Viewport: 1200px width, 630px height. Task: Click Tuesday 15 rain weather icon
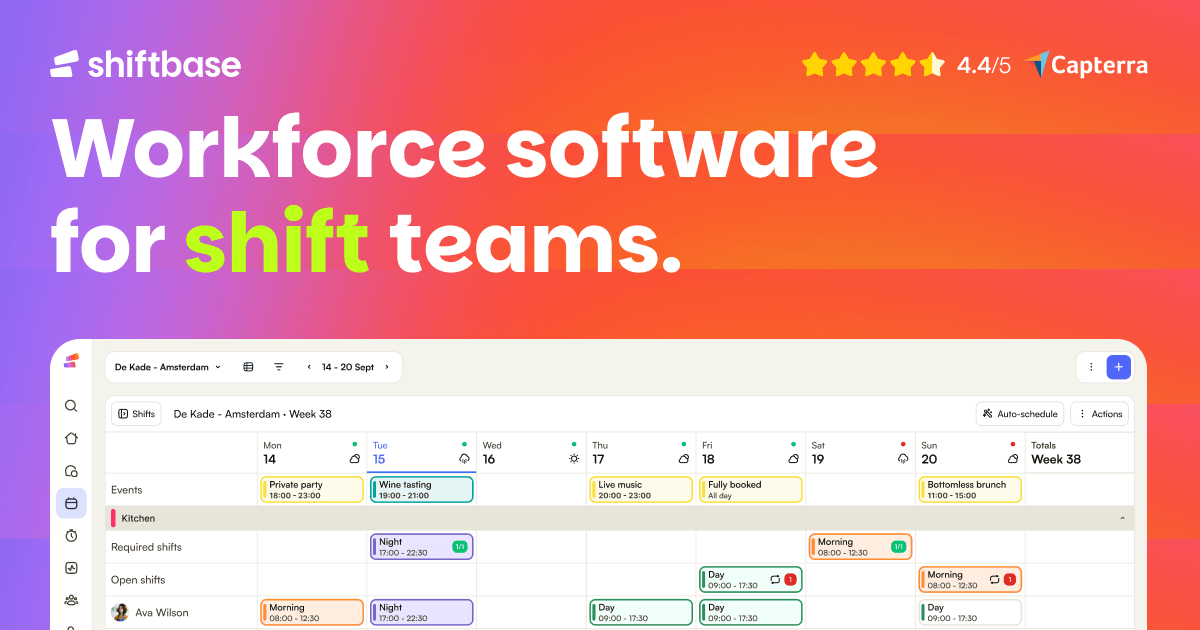coord(464,459)
